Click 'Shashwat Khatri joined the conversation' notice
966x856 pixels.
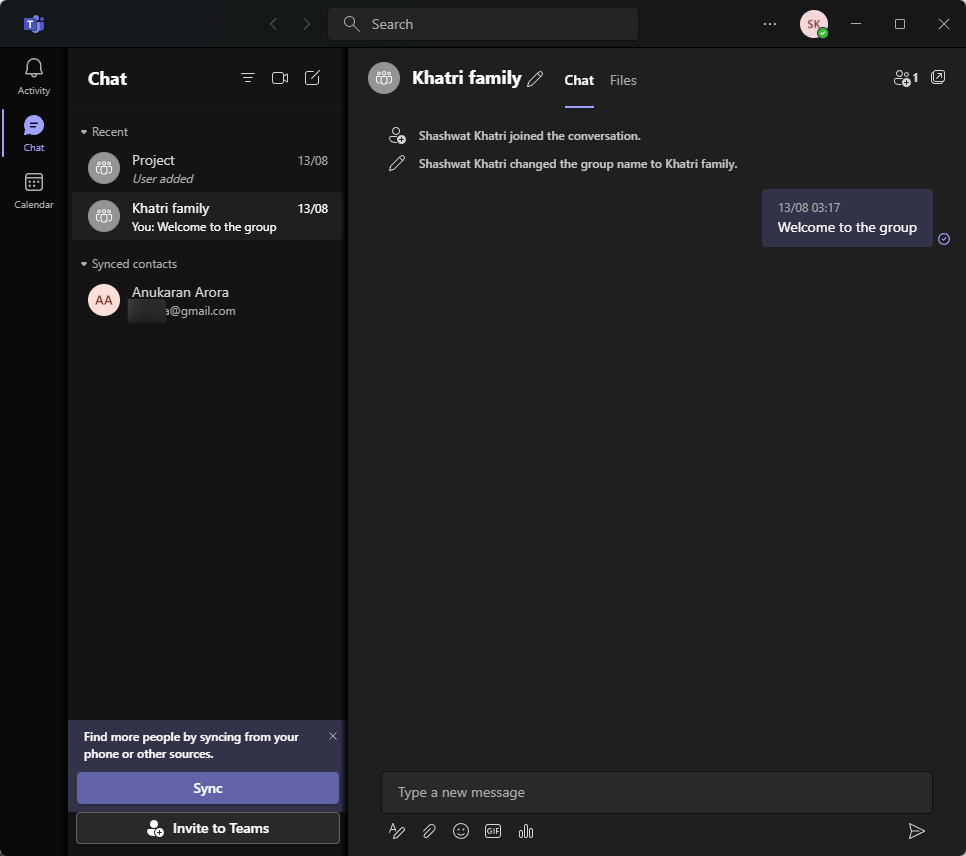pyautogui.click(x=529, y=136)
